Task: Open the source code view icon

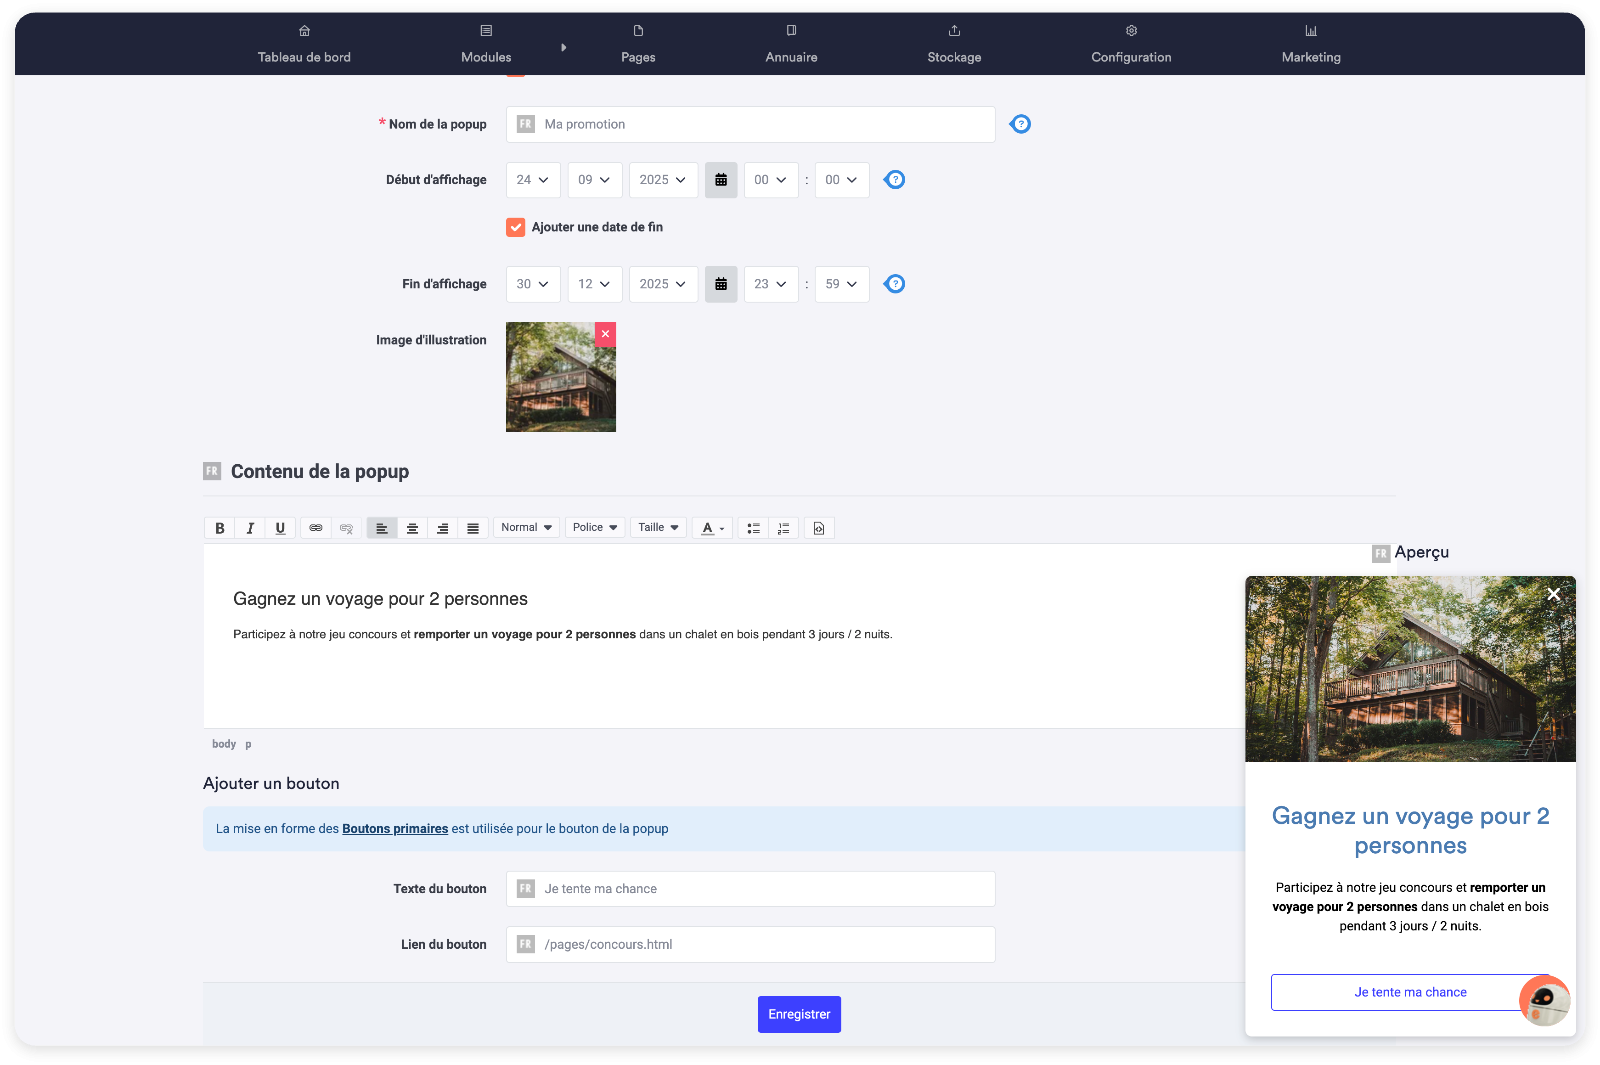Action: point(819,528)
